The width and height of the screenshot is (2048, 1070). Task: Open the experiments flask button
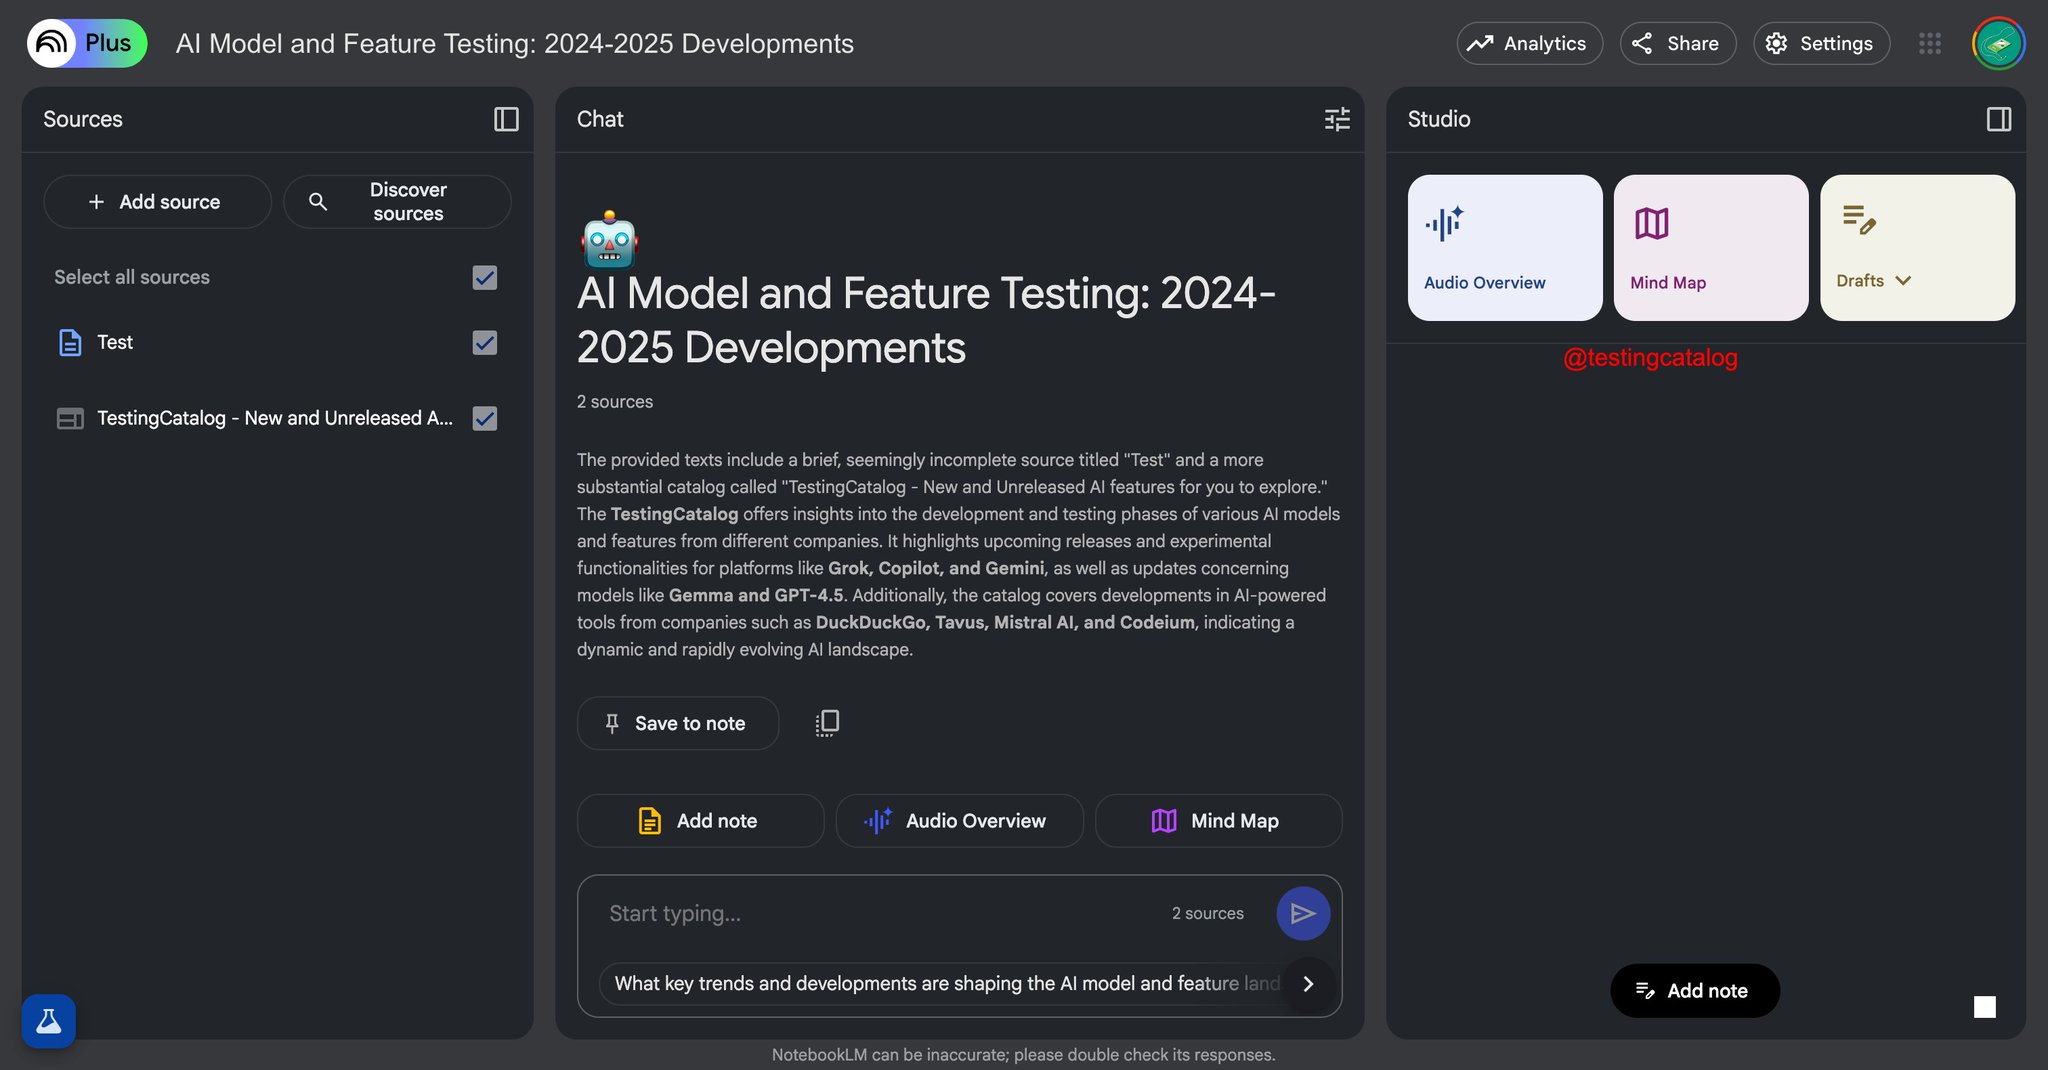(x=49, y=1021)
